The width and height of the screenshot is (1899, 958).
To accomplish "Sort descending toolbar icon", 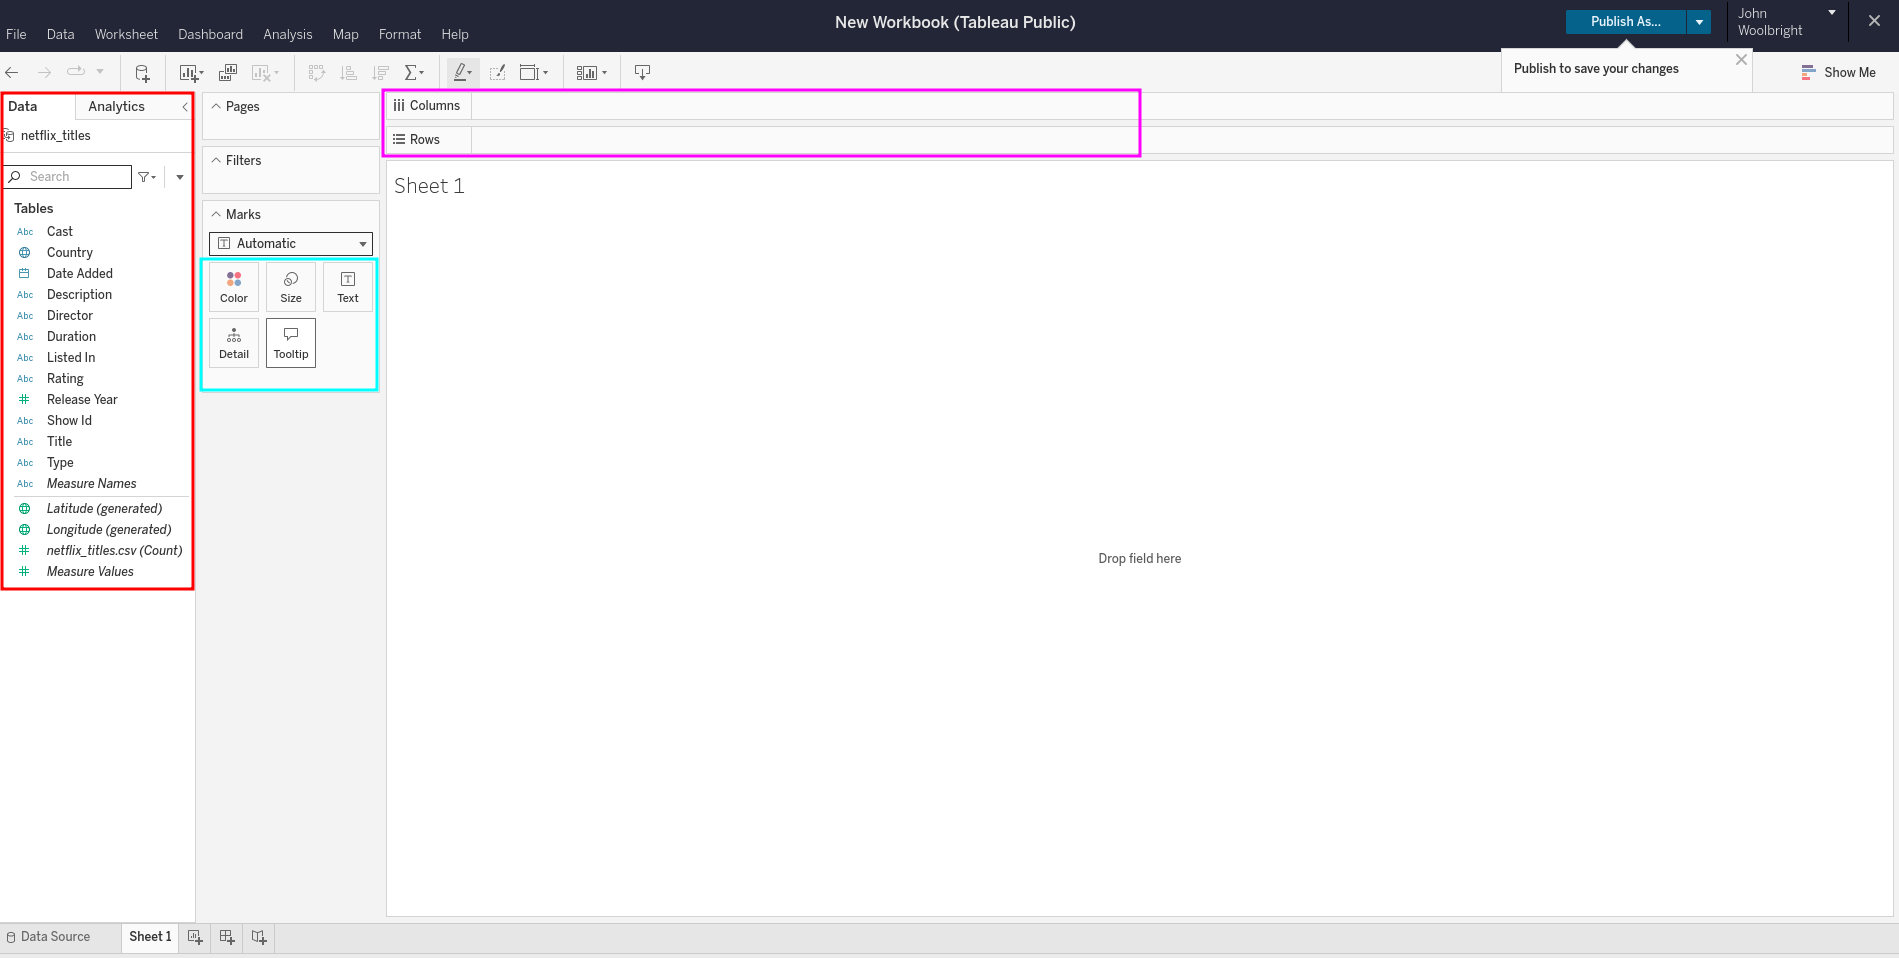I will pos(380,72).
